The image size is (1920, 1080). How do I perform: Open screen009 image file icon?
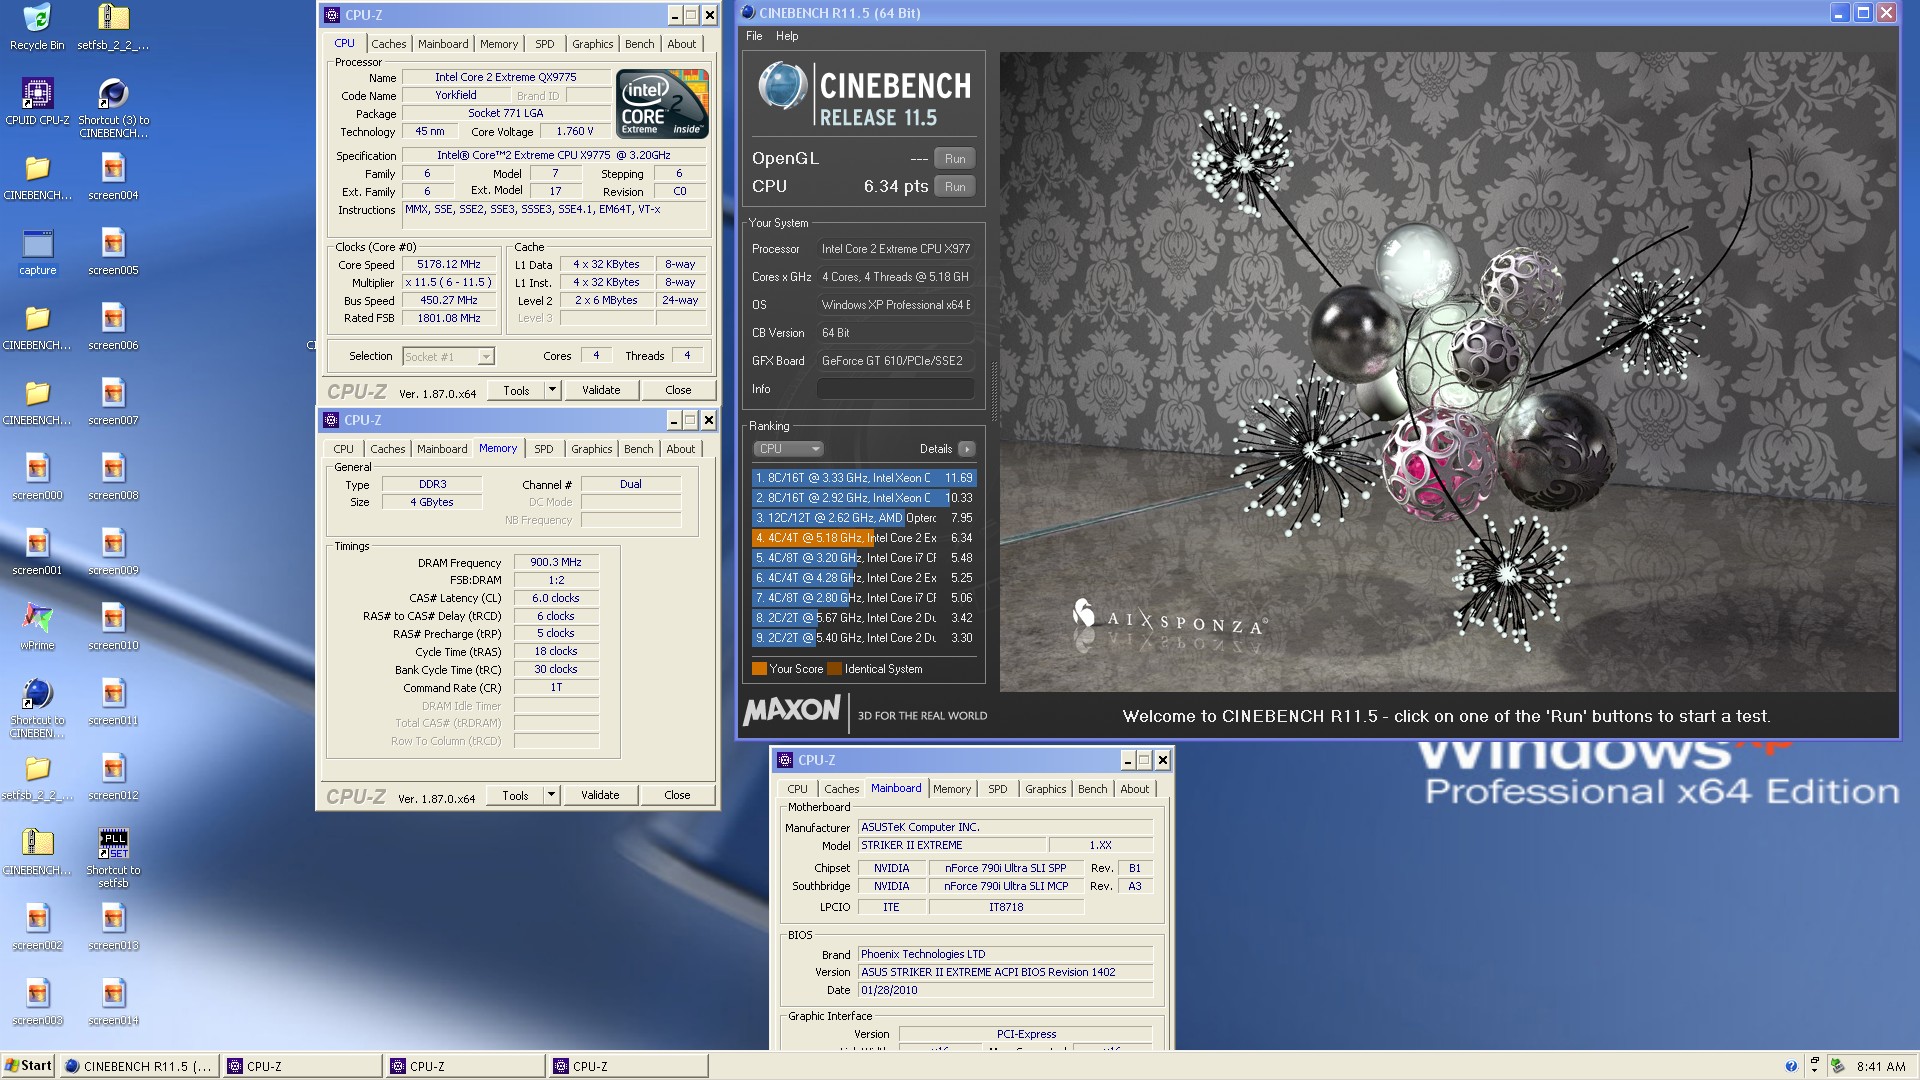(x=113, y=552)
